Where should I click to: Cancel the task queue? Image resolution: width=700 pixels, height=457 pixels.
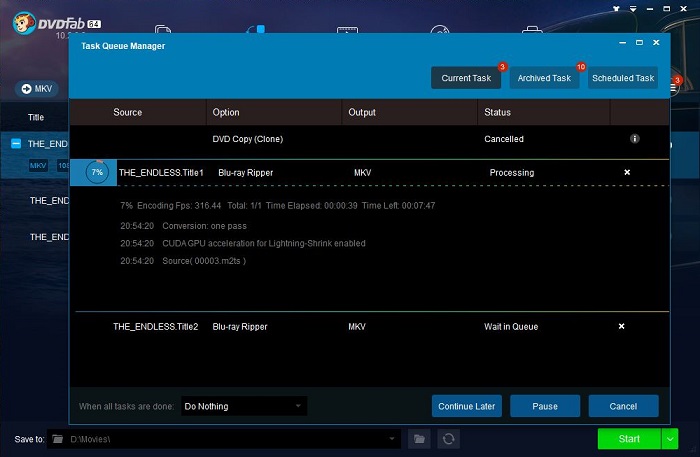pyautogui.click(x=623, y=406)
